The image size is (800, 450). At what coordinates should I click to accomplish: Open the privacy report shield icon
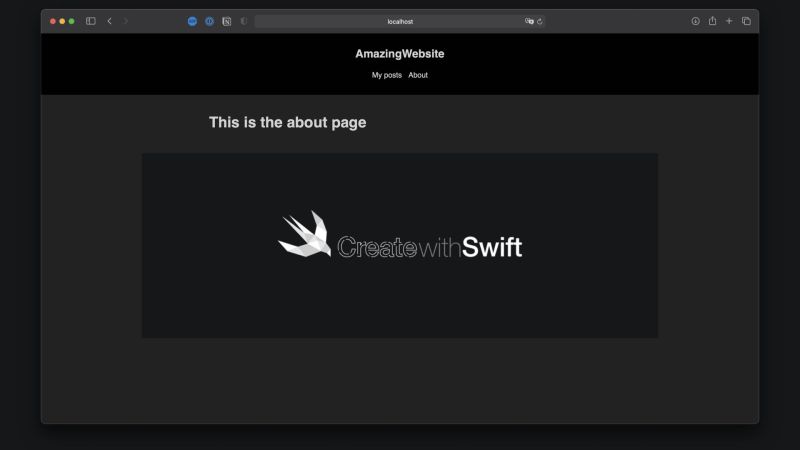[244, 21]
